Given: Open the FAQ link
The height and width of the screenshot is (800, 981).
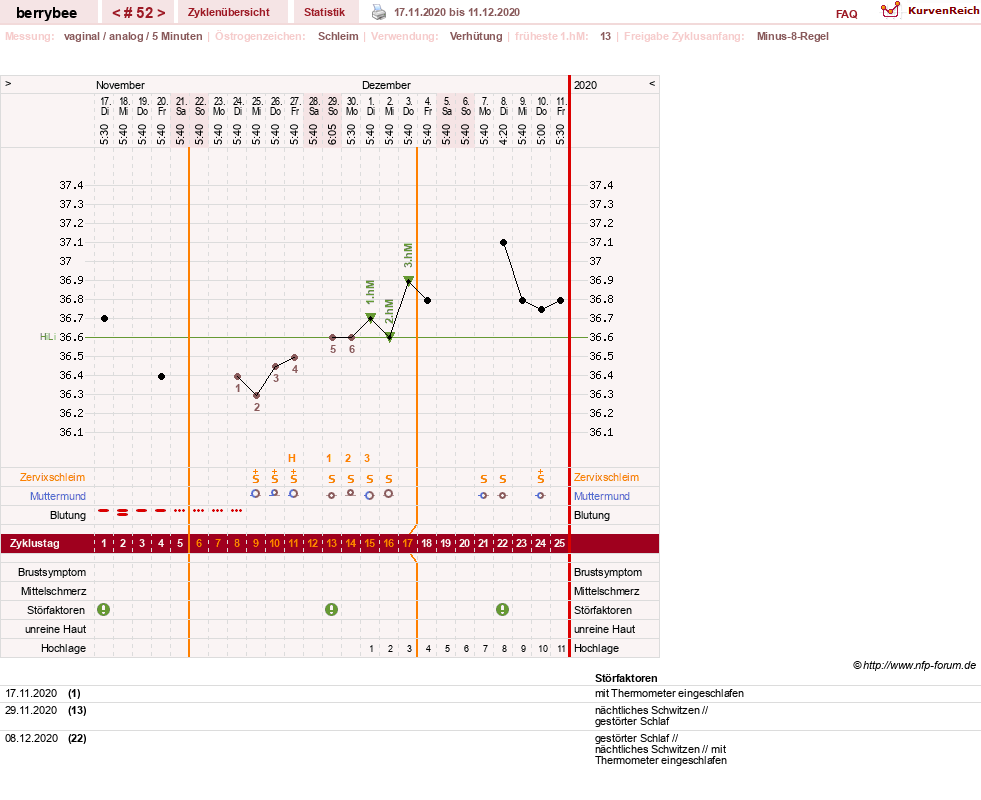Looking at the screenshot, I should click(846, 14).
